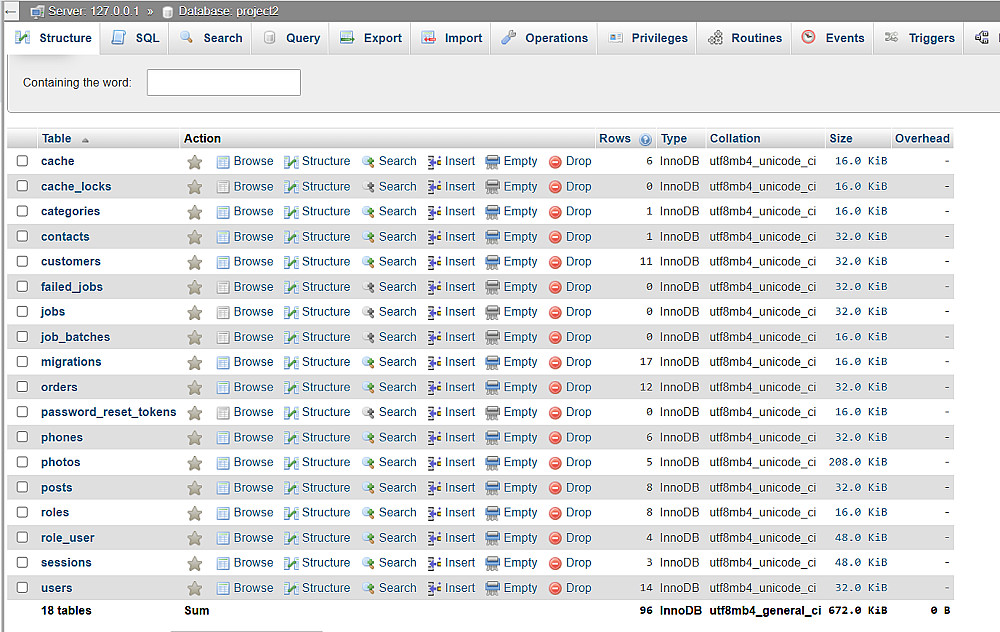The image size is (1000, 632).
Task: Tick the categories table checkbox
Action: (22, 211)
